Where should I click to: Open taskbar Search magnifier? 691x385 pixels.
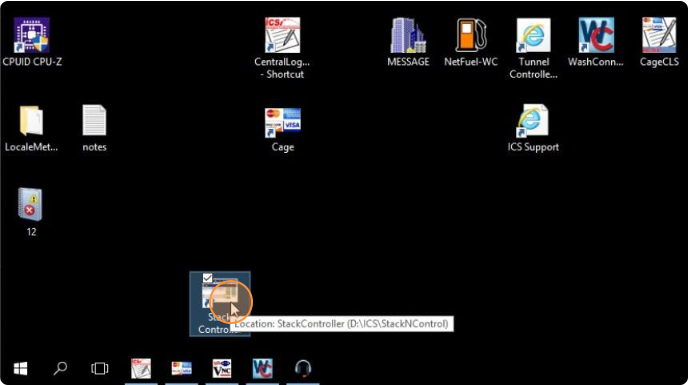(x=60, y=368)
